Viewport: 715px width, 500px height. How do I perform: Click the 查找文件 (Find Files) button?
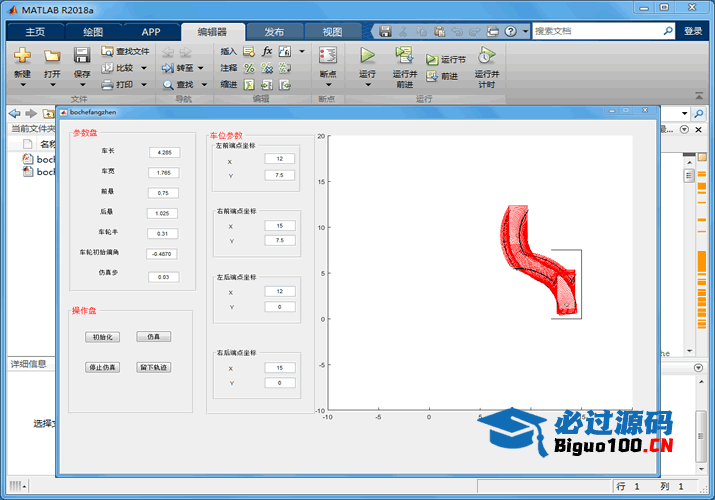click(125, 51)
